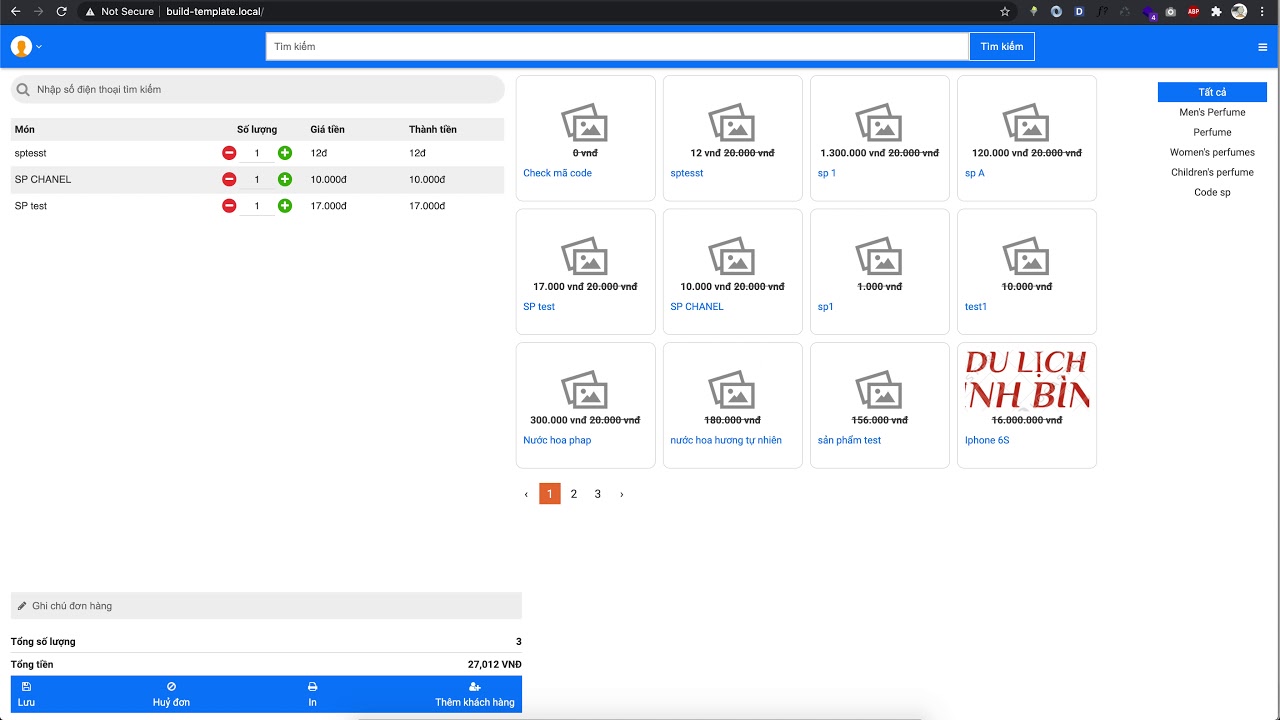The width and height of the screenshot is (1280, 720).
Task: Filter by Men's Perfume category
Action: [1212, 112]
